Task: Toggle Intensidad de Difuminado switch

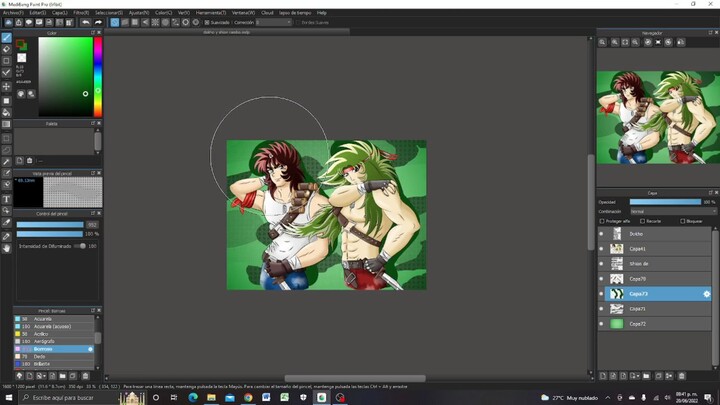Action: [81, 246]
